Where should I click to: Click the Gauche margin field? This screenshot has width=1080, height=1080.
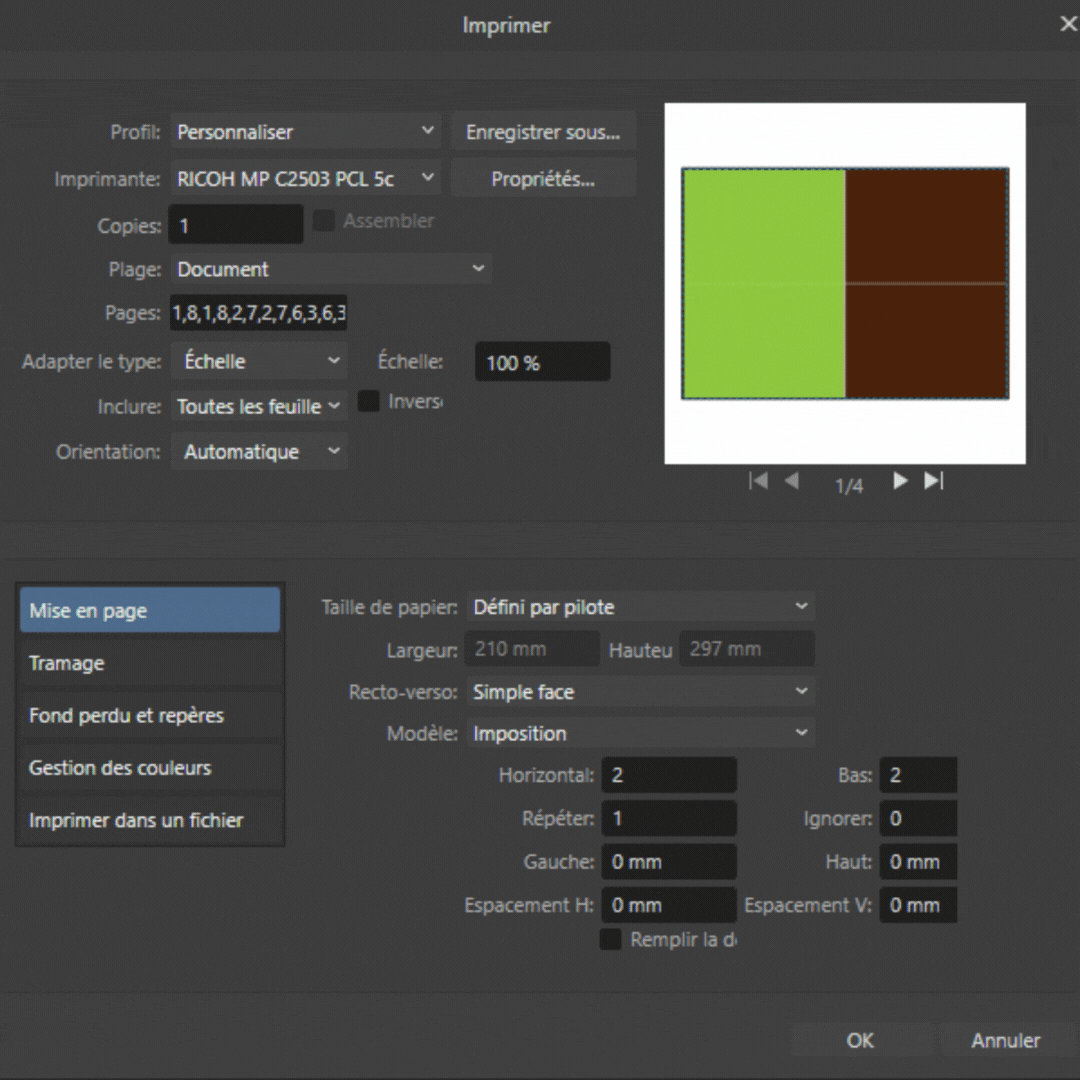tap(669, 862)
